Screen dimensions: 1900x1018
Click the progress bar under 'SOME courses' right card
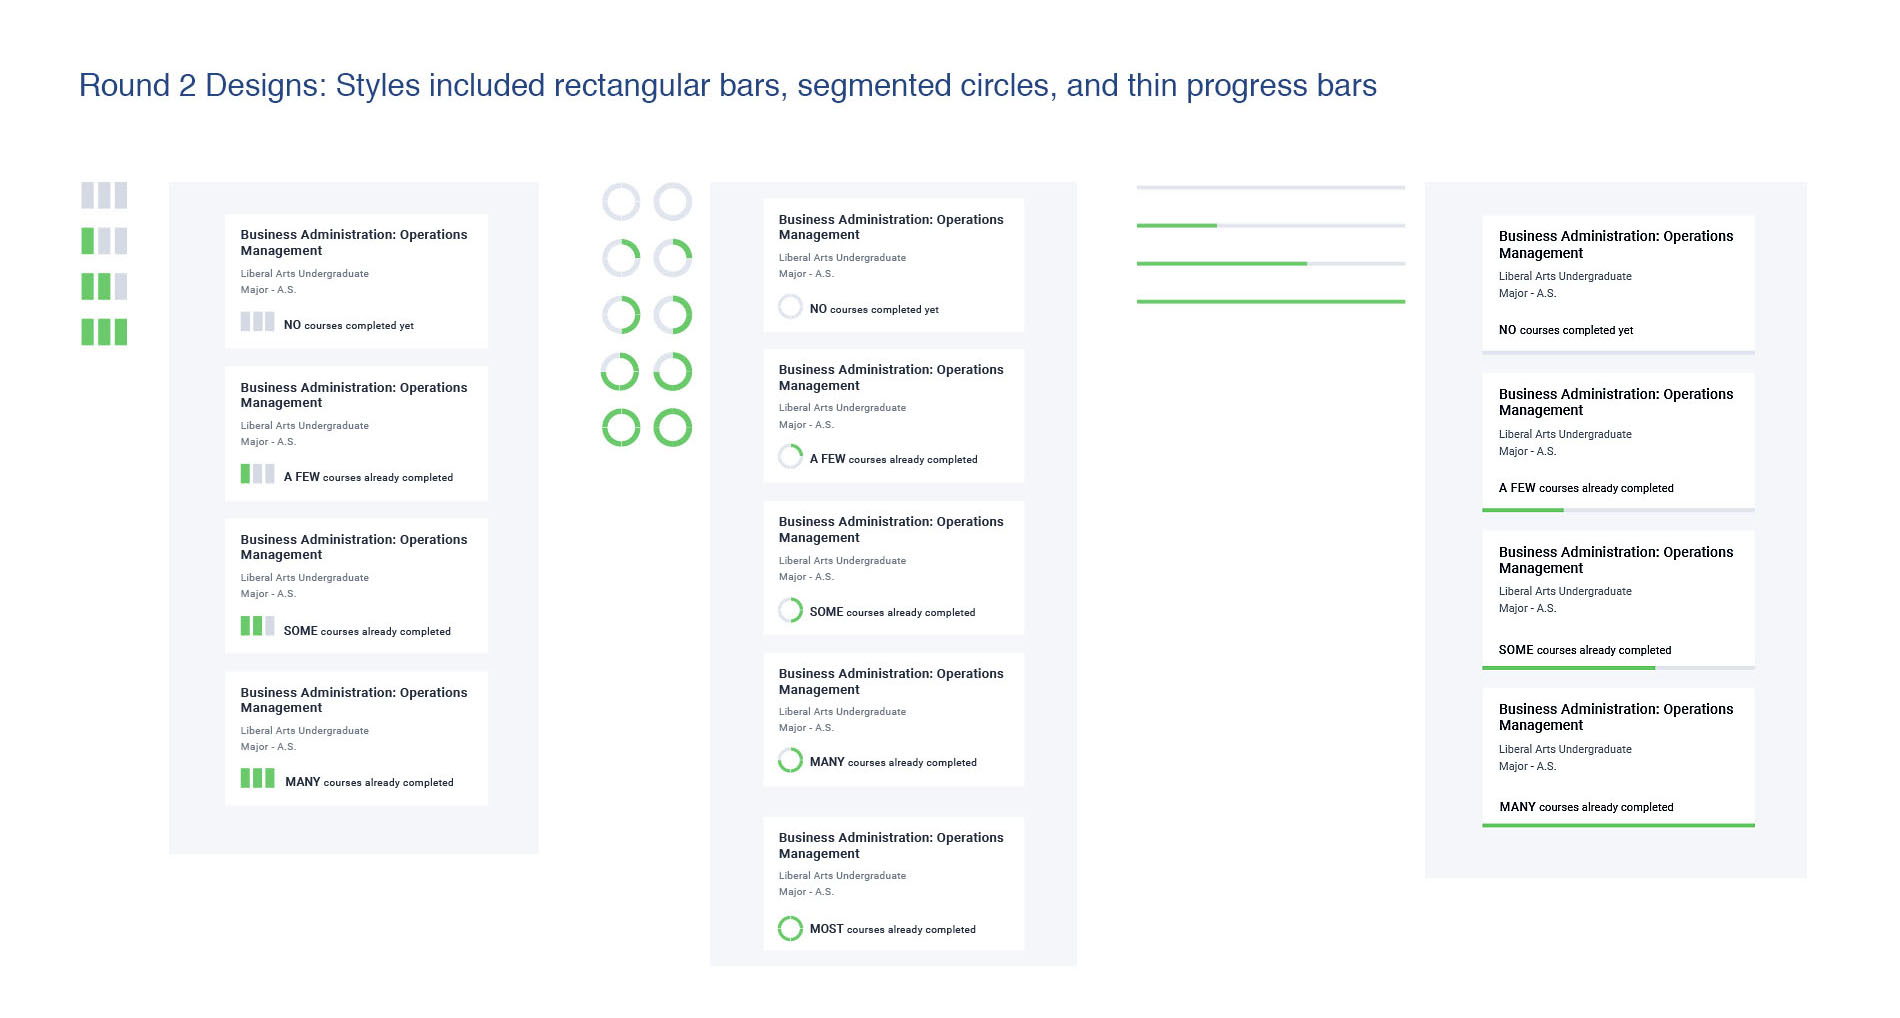pos(1618,667)
